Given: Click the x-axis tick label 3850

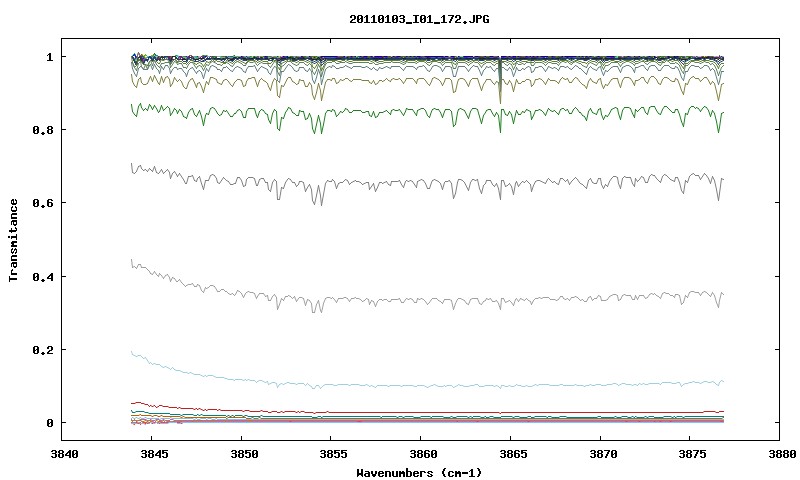Looking at the screenshot, I should (243, 454).
